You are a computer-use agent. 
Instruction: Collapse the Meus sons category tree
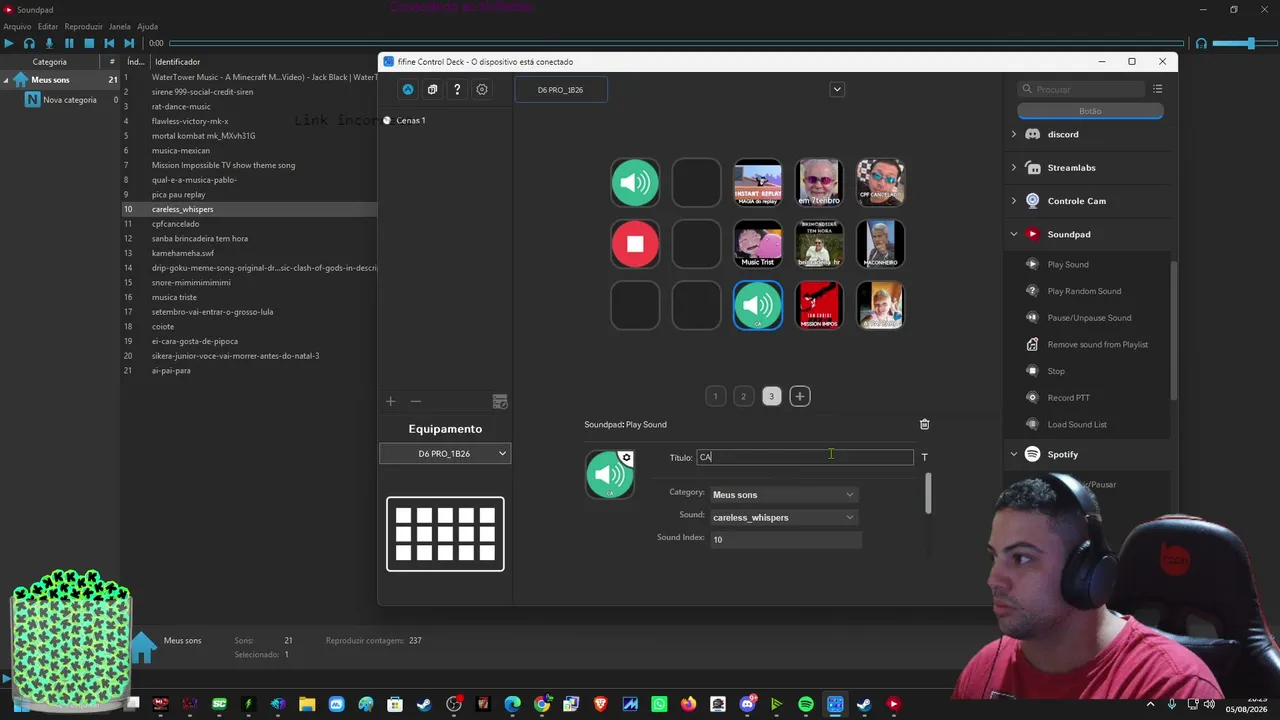tap(6, 80)
